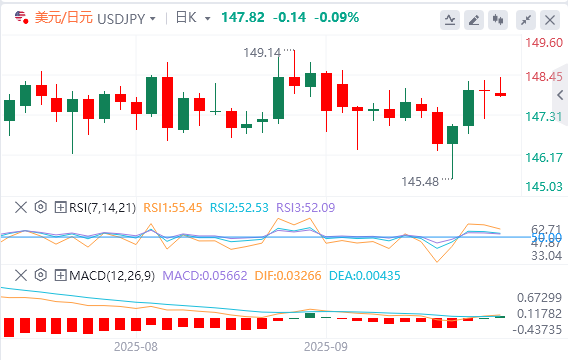Click the 149.14 high price label
Screen dimensions: 568x360
coord(262,53)
